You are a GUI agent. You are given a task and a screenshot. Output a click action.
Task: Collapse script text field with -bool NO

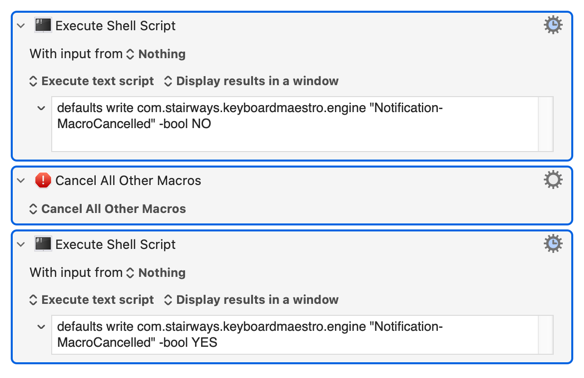(x=41, y=108)
